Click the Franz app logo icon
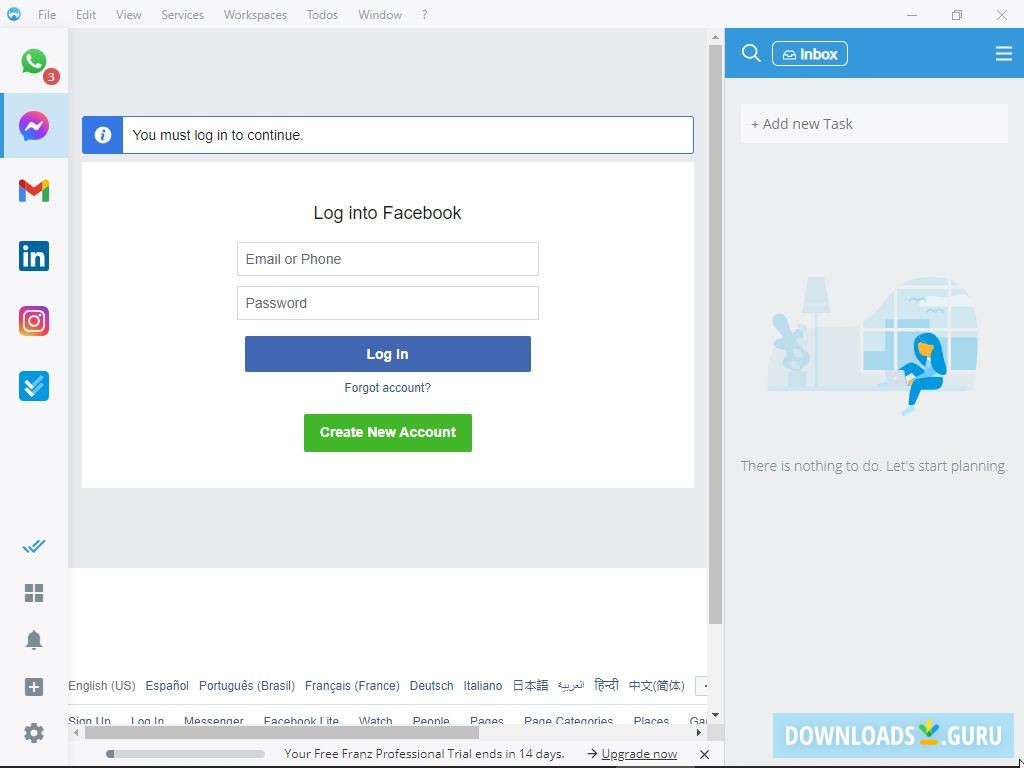The height and width of the screenshot is (768, 1024). coord(14,14)
